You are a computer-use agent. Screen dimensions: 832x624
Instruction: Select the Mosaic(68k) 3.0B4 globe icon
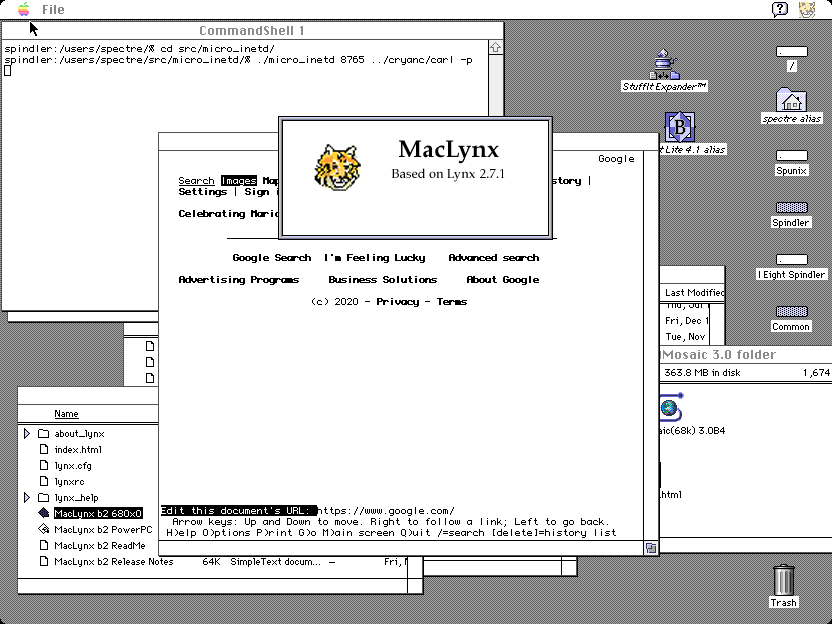pyautogui.click(x=671, y=408)
